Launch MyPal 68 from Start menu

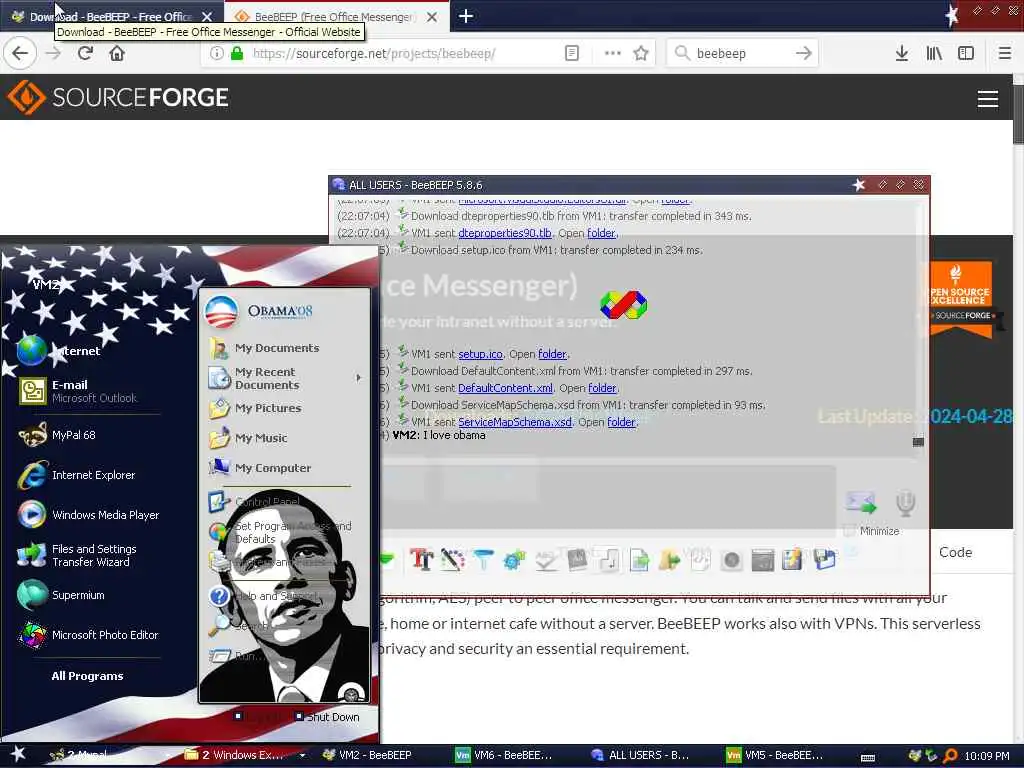73,435
